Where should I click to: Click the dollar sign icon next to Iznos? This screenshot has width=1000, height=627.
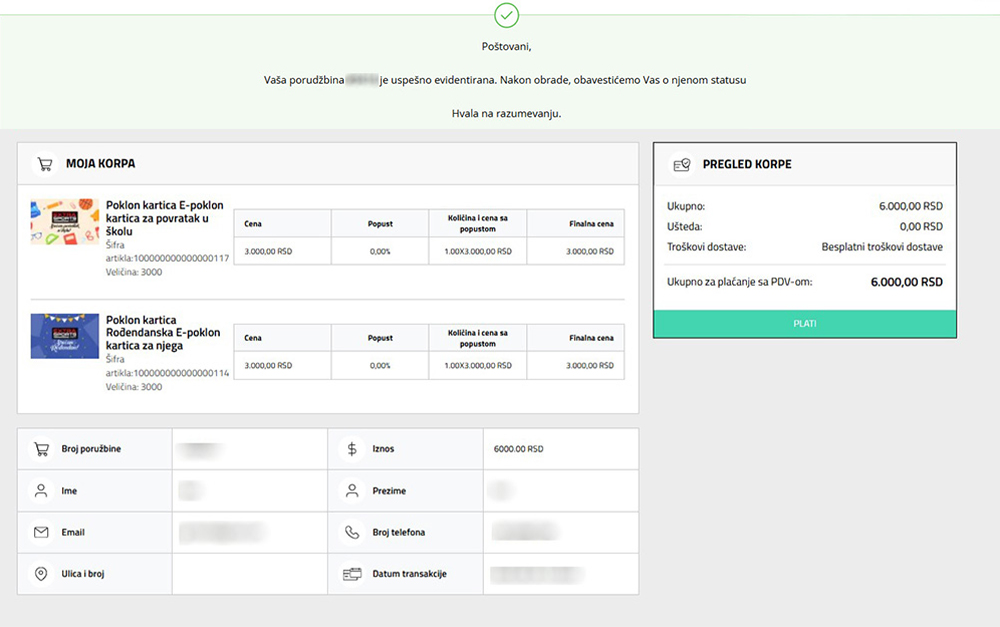coord(352,449)
